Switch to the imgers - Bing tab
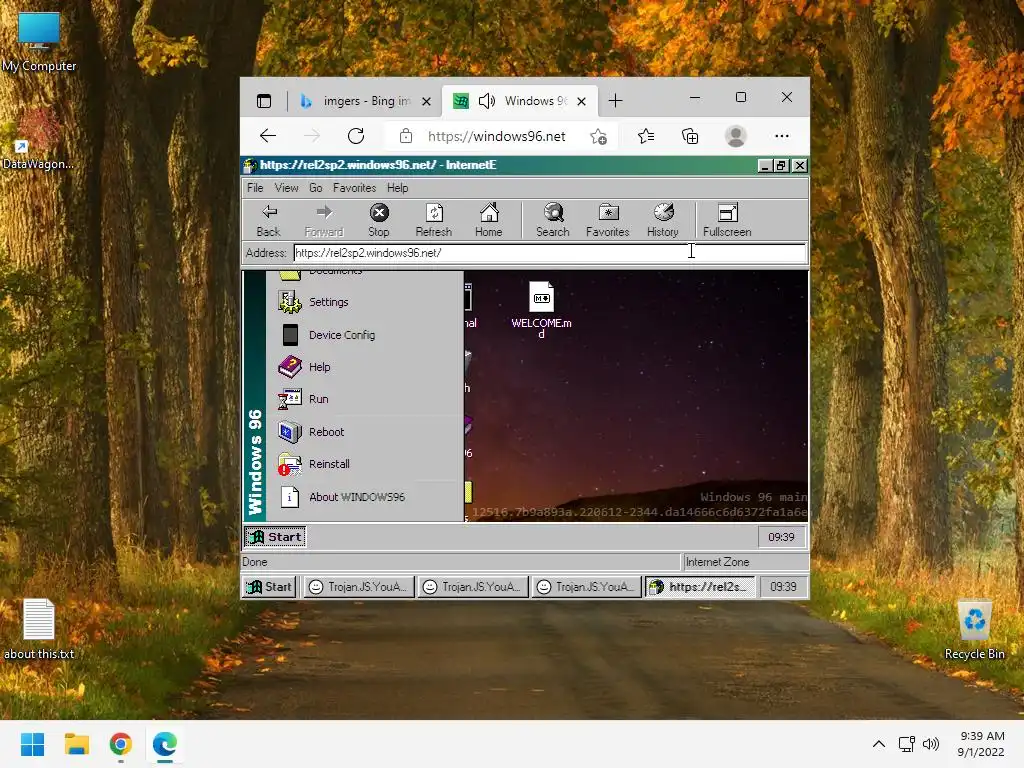Screen dimensions: 1024x768 click(x=364, y=101)
